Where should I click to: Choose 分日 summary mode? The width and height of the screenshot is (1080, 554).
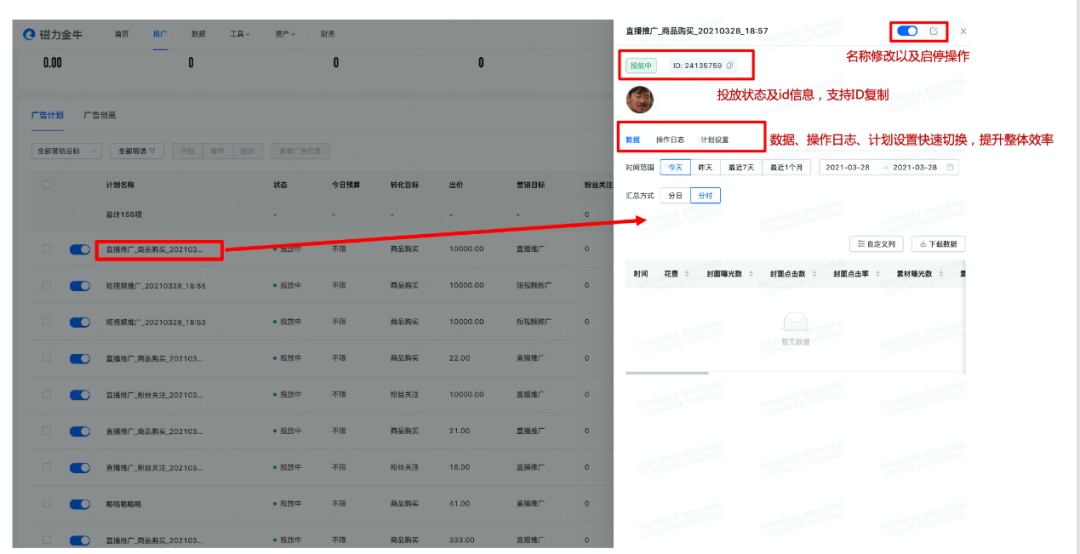(675, 196)
